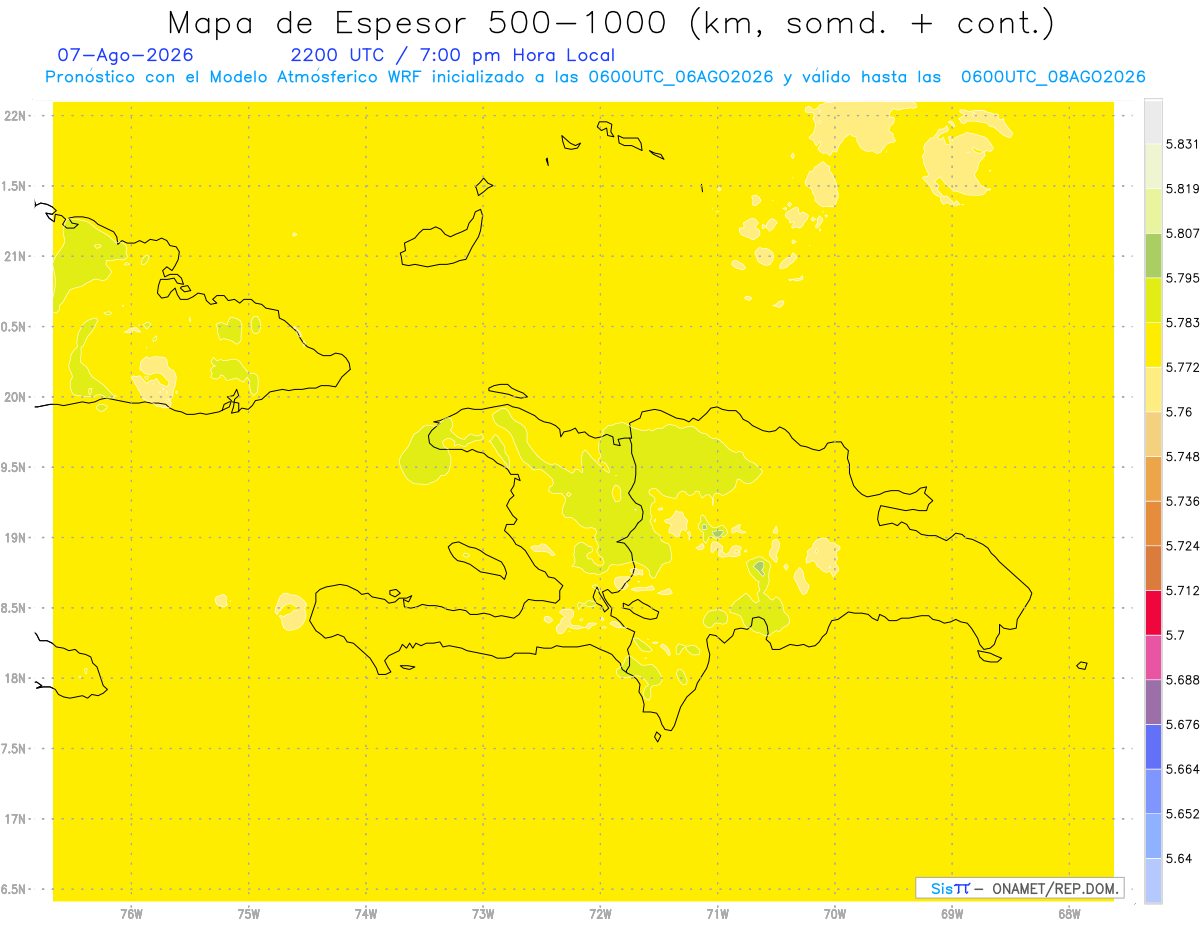Select the bright yellow swatch above 5.772
Viewport: 1200px width, 927px height.
1153,344
